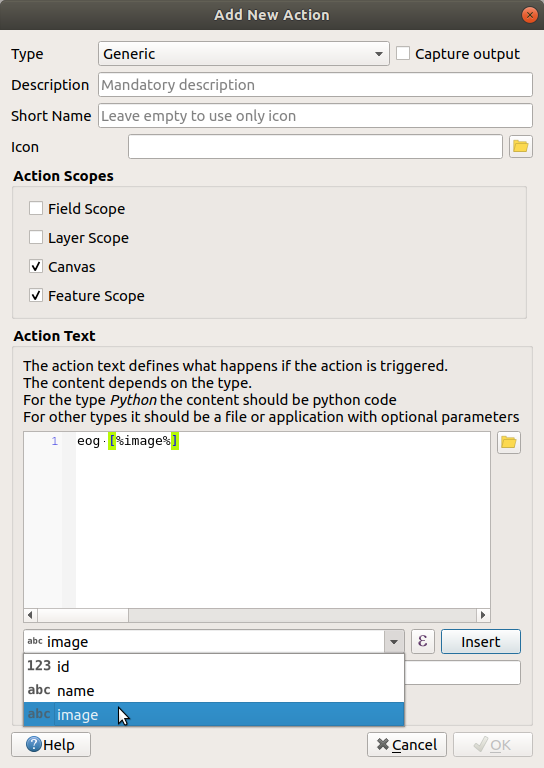Image resolution: width=544 pixels, height=768 pixels.
Task: Select the image field entry
Action: tap(214, 714)
